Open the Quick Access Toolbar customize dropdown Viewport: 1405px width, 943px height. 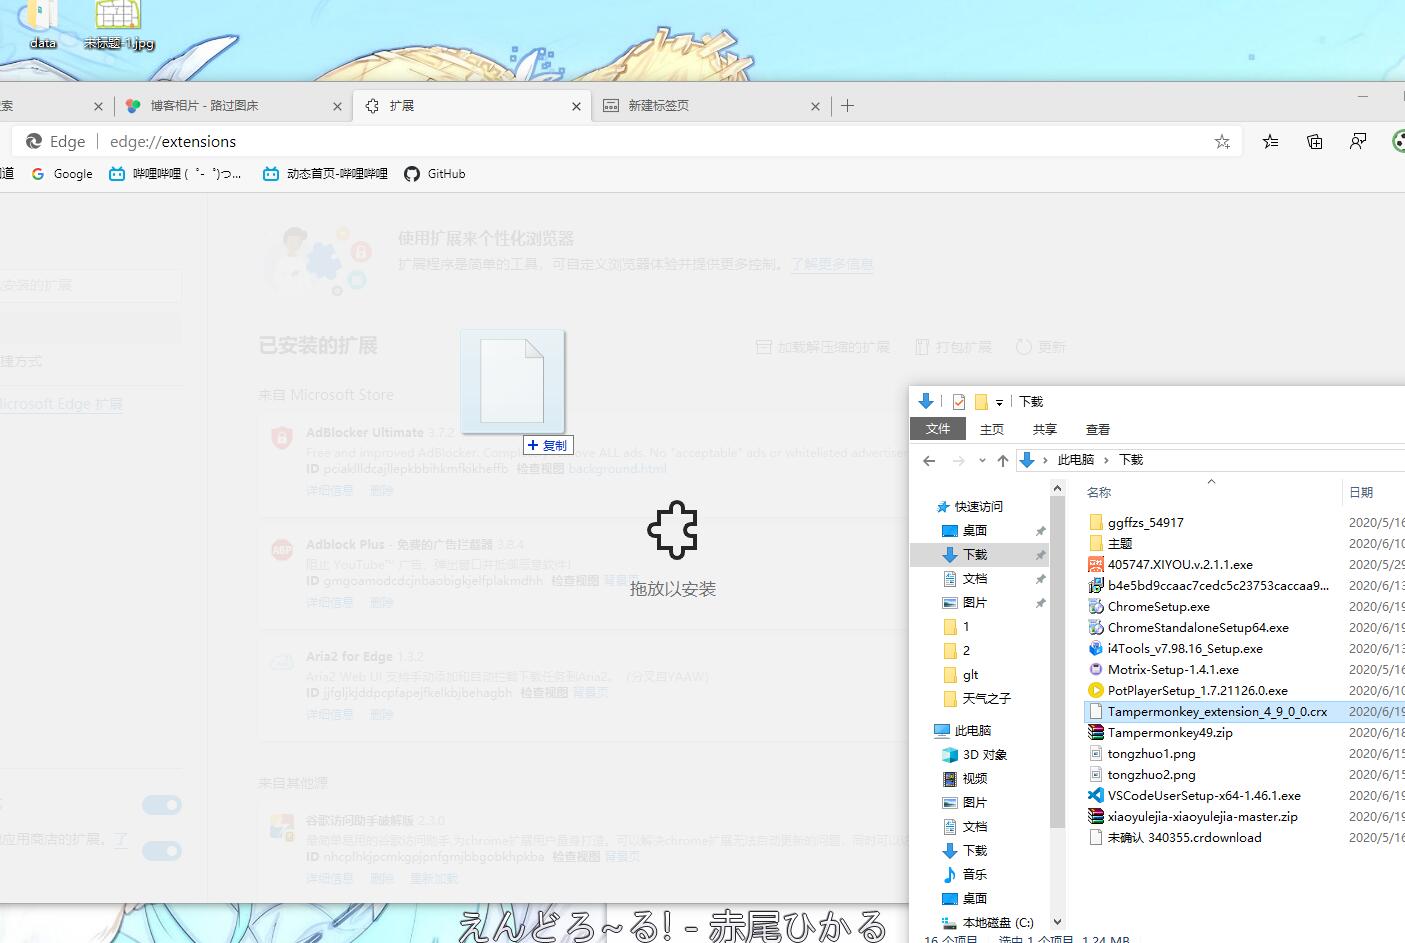[x=999, y=403]
